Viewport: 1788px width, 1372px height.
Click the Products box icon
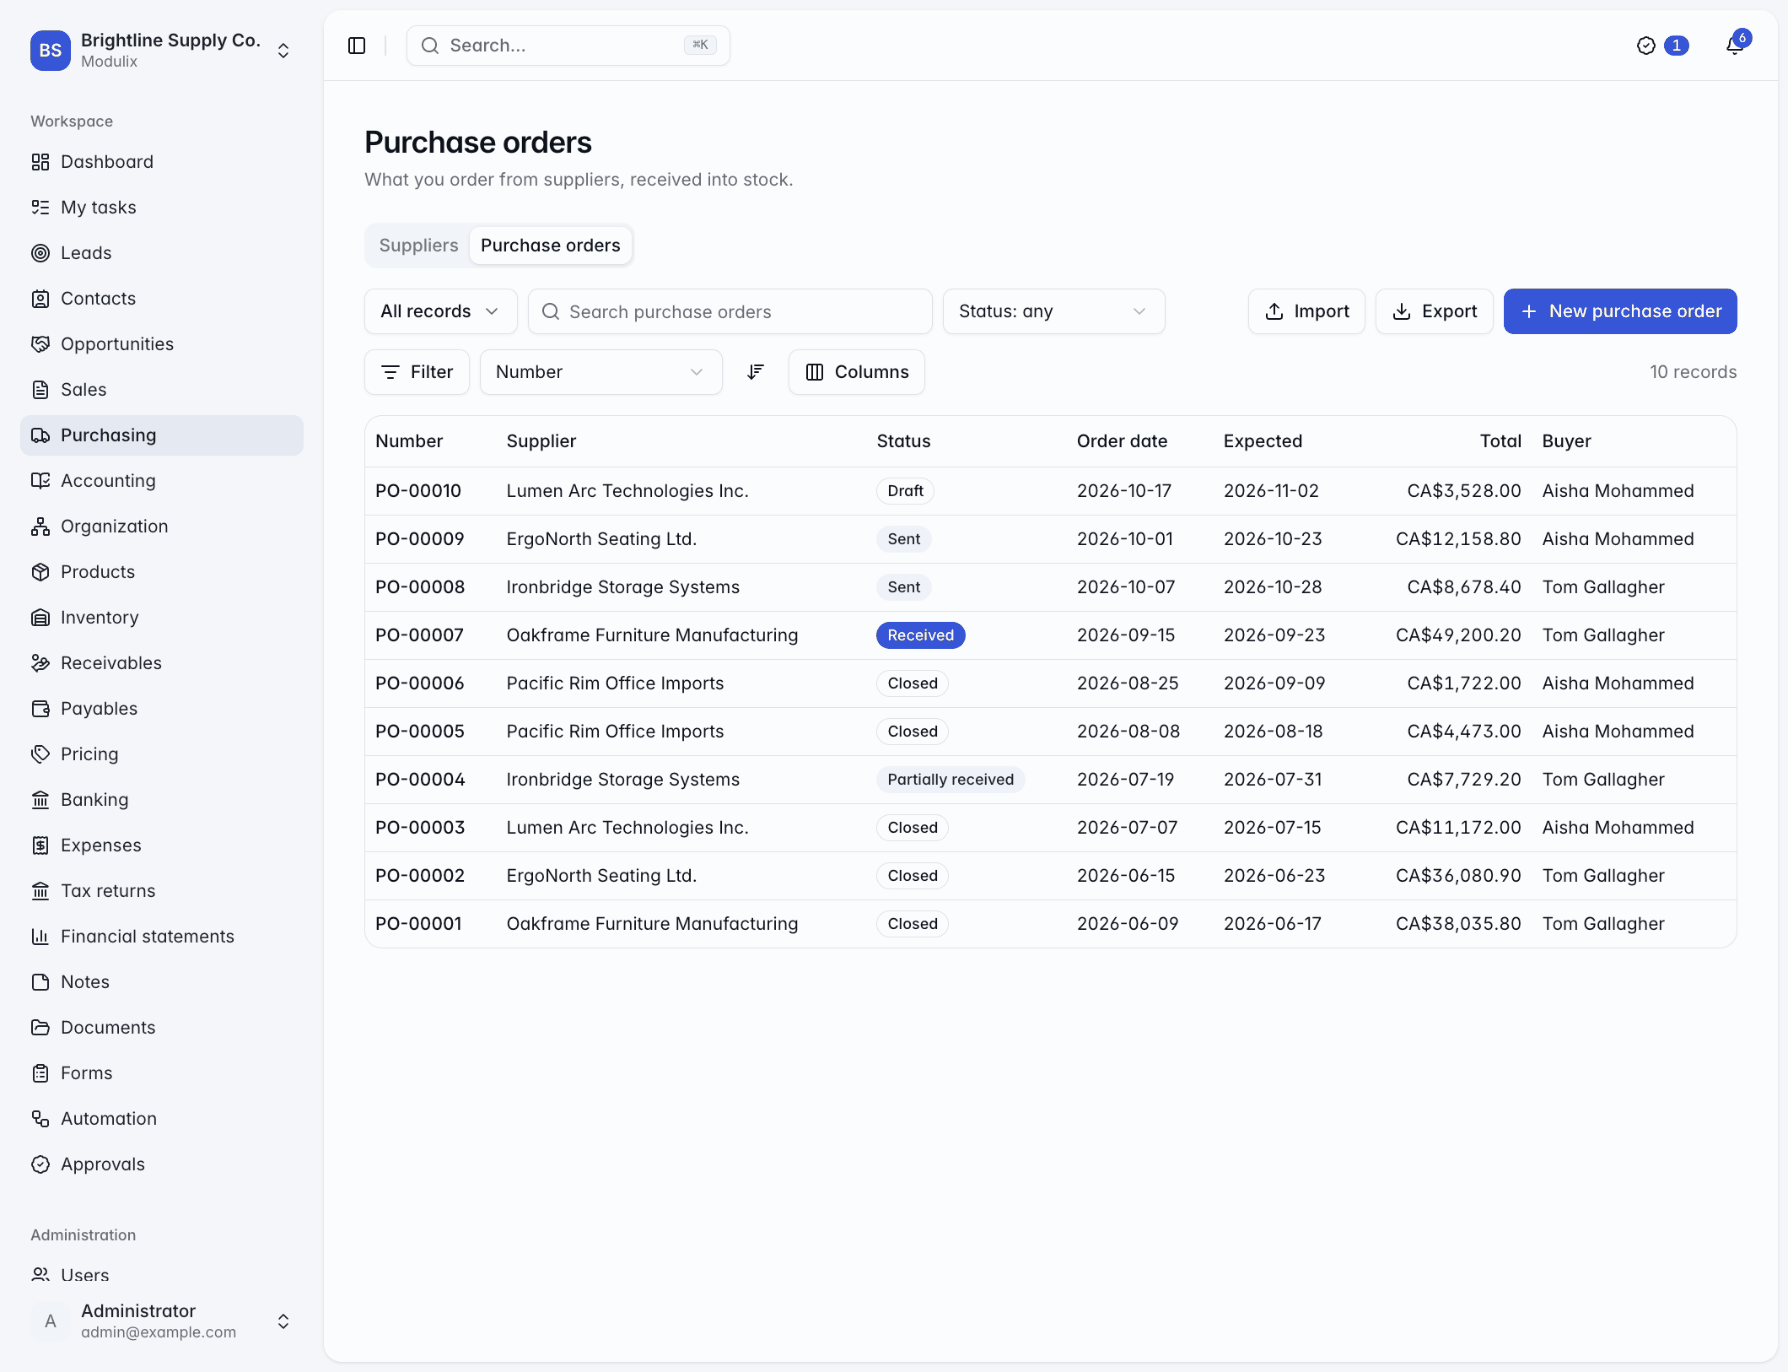click(40, 572)
